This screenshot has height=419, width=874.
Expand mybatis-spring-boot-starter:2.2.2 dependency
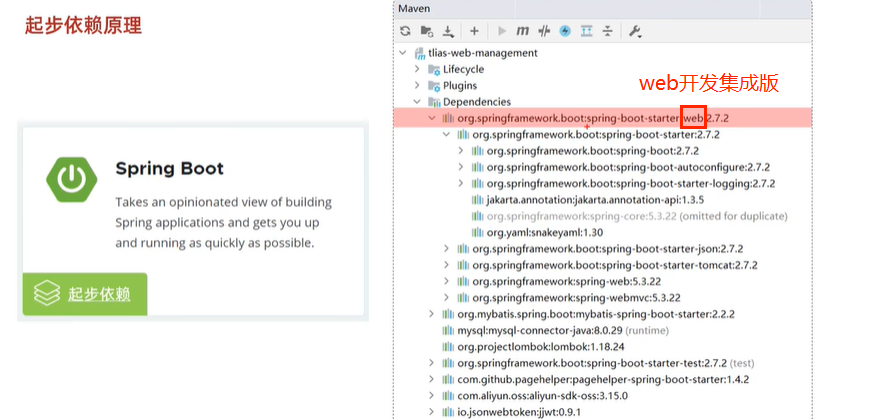point(431,314)
